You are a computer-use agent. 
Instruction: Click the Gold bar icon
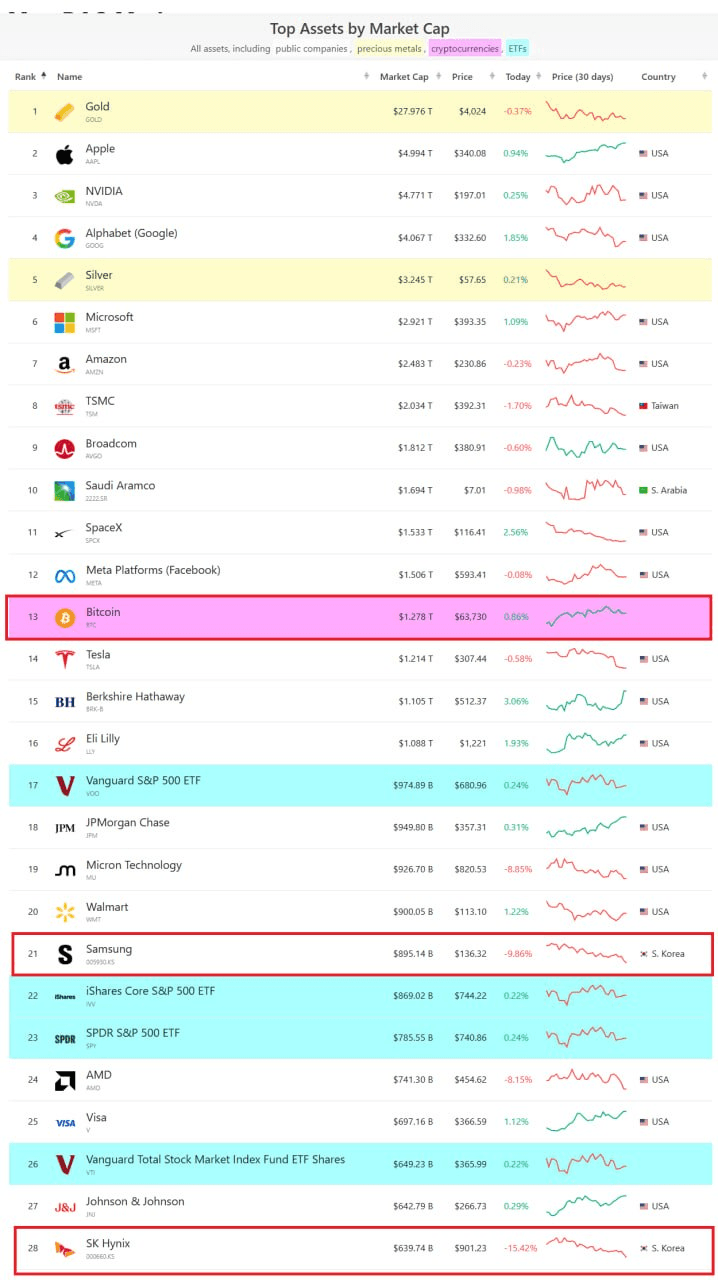coord(64,111)
